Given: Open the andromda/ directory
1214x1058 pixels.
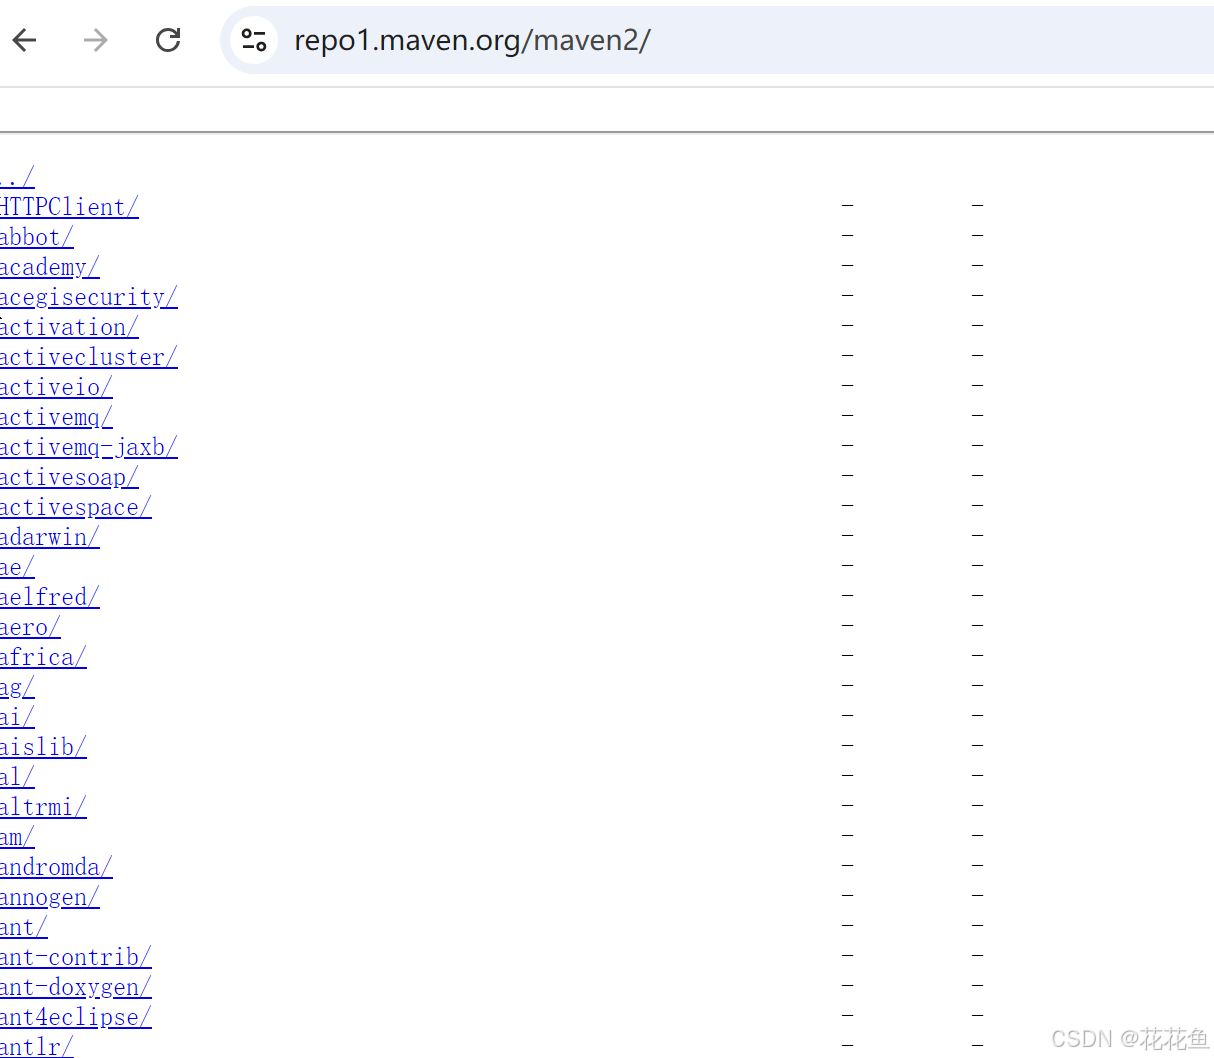Looking at the screenshot, I should (56, 867).
